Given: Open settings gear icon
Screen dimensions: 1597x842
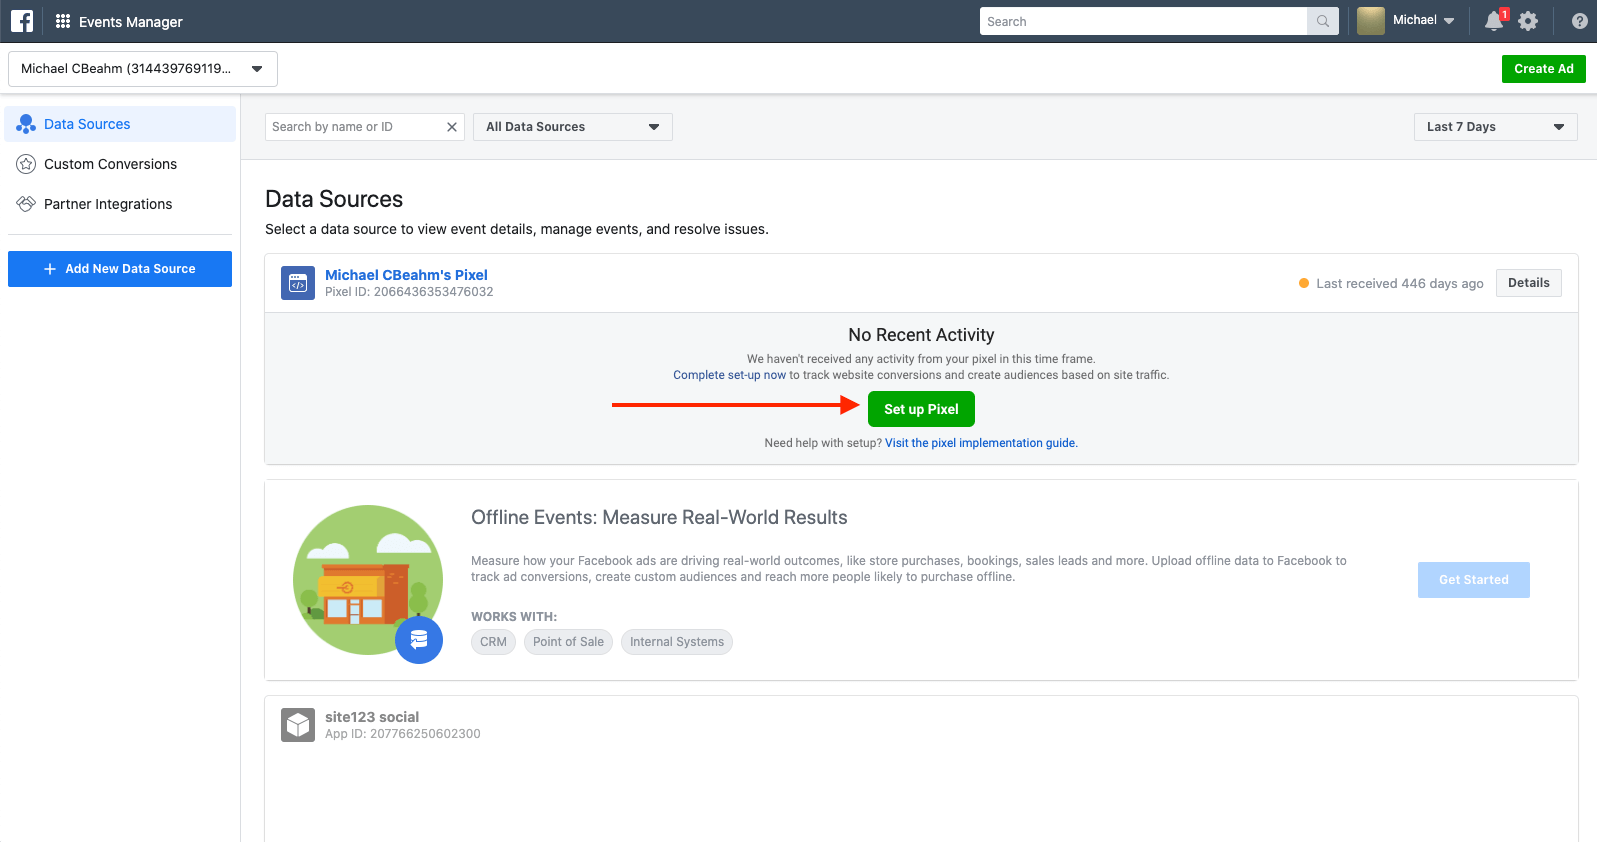Looking at the screenshot, I should (1528, 21).
